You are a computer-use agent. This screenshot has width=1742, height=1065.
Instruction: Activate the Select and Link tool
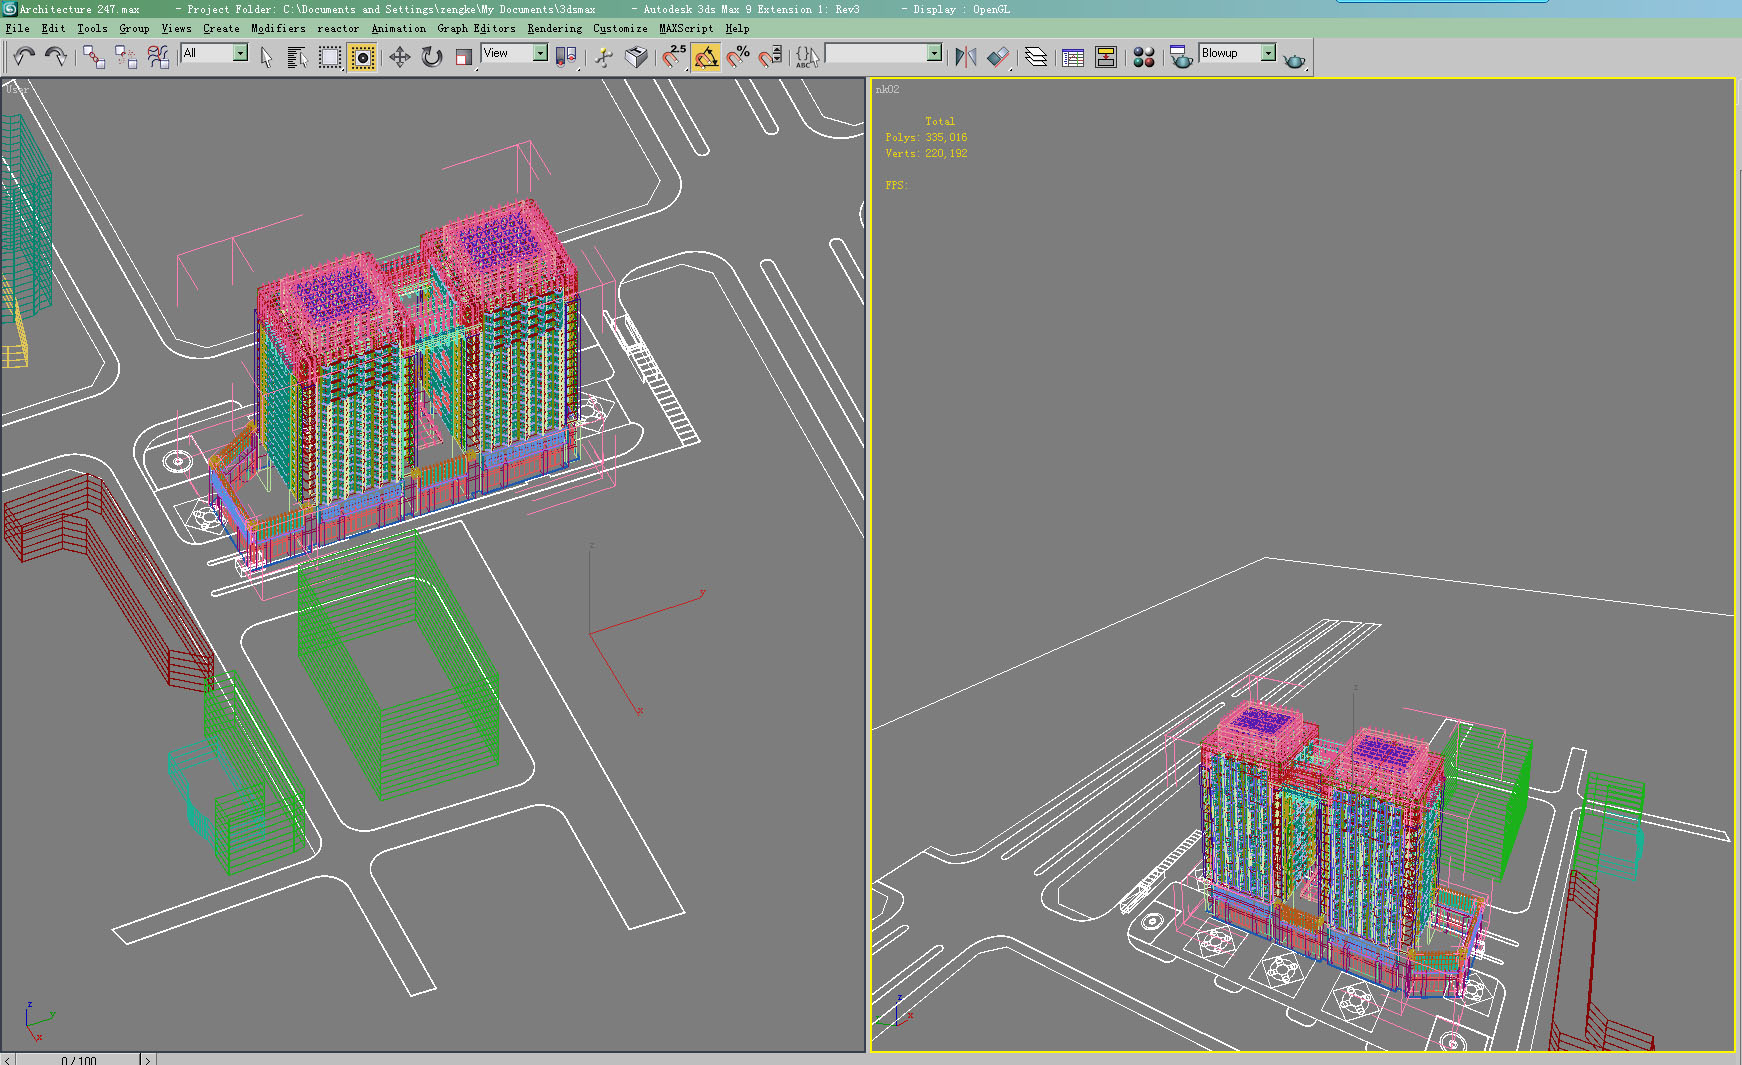94,57
